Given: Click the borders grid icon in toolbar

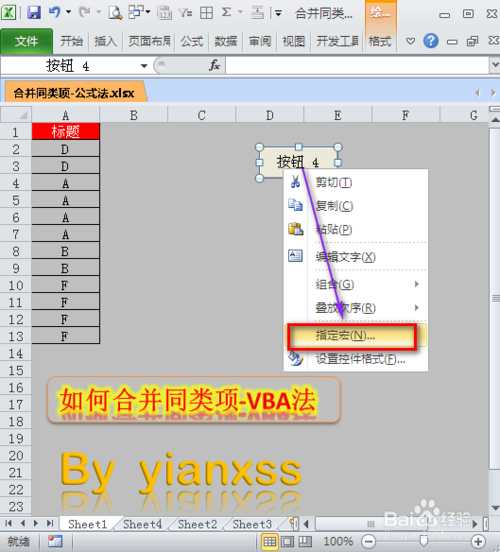Looking at the screenshot, I should [206, 13].
